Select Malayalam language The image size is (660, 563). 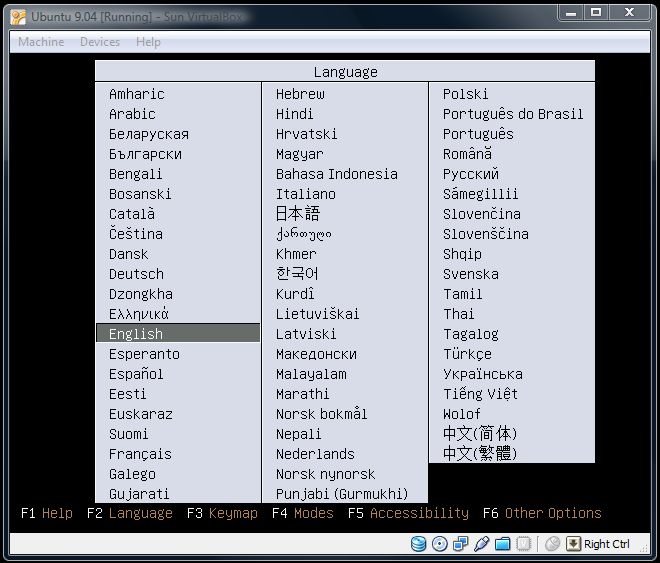(x=311, y=374)
